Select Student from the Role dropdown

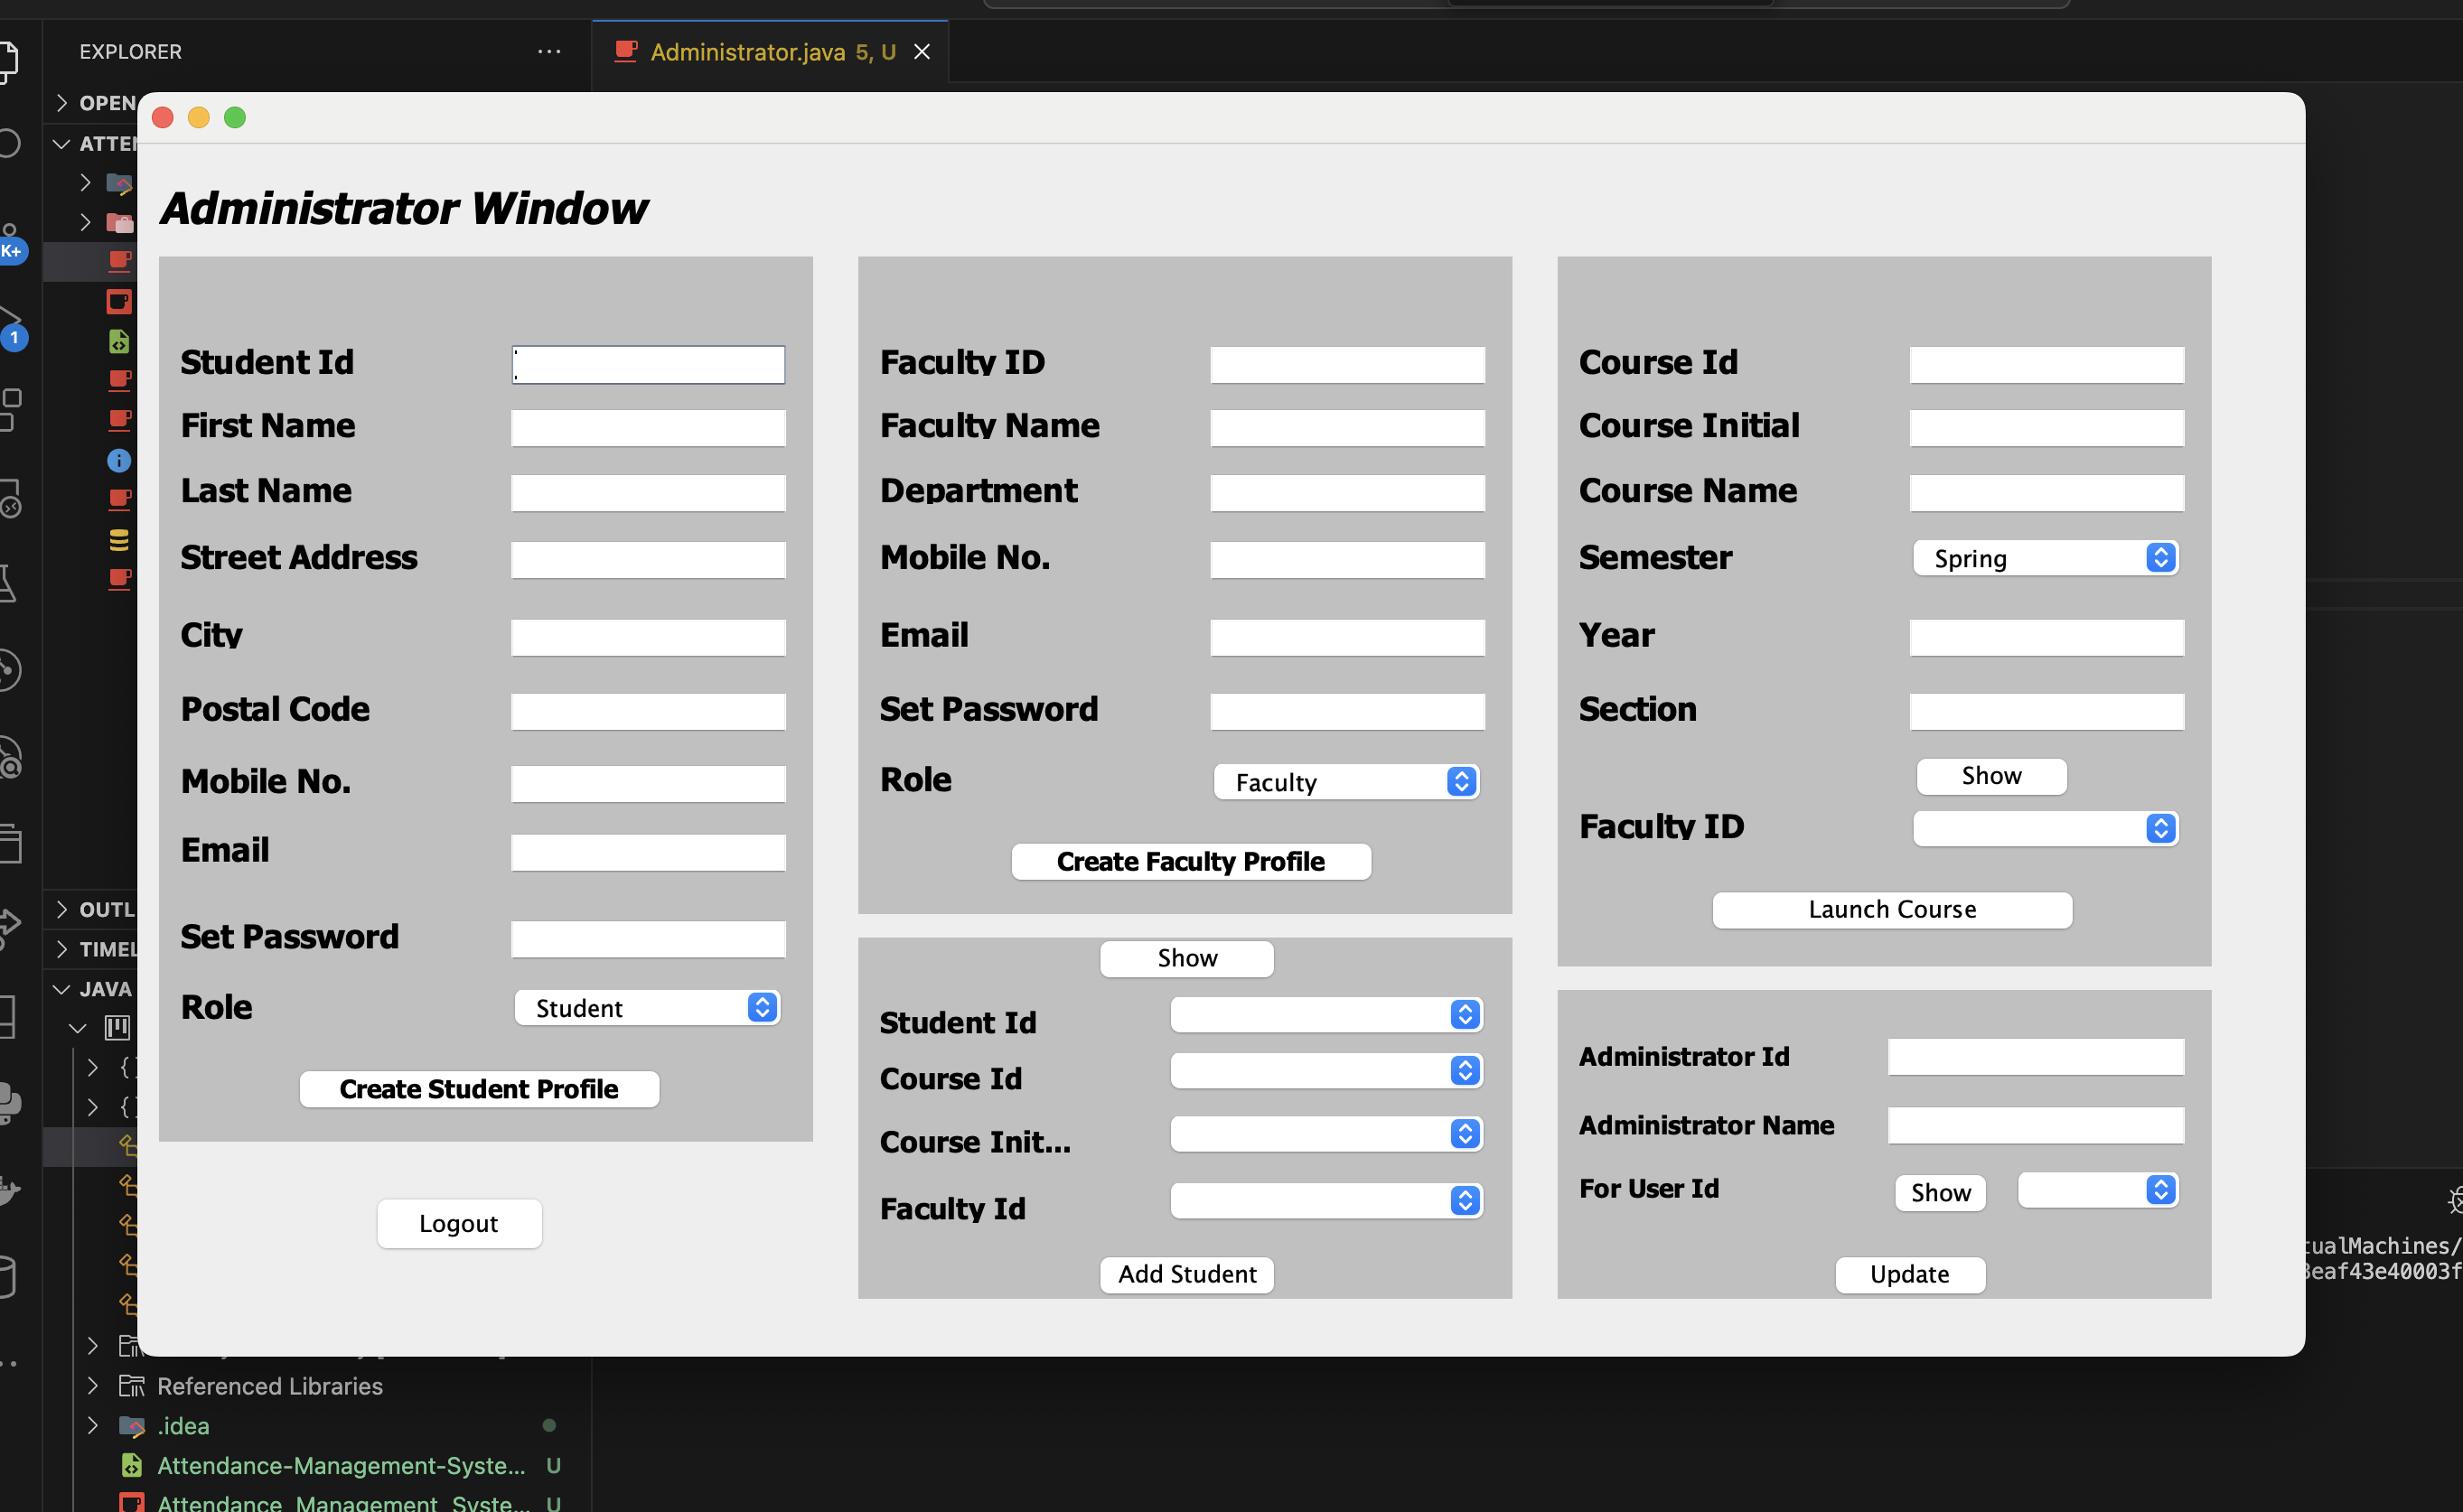tap(649, 1007)
